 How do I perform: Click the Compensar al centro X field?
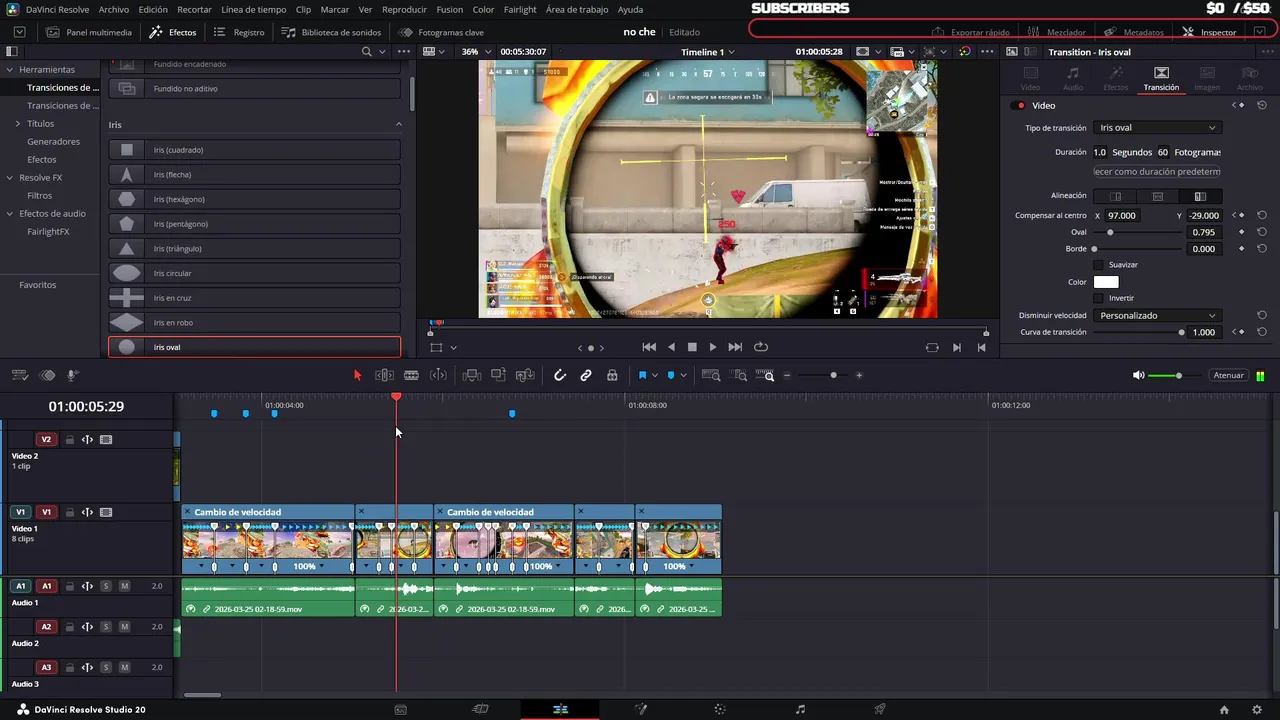click(1122, 215)
